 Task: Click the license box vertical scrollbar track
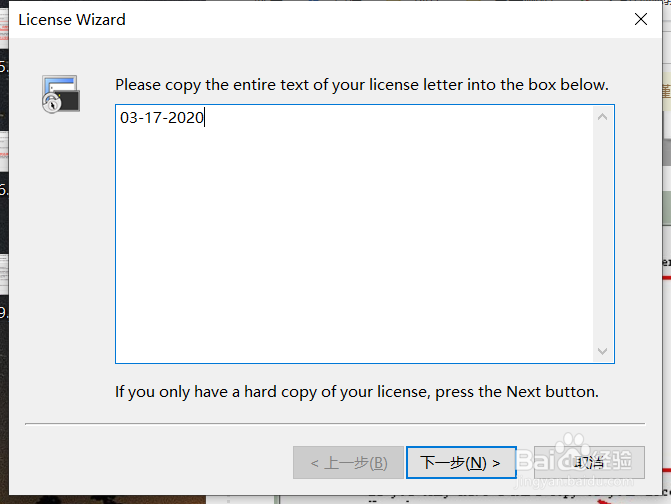(x=602, y=235)
